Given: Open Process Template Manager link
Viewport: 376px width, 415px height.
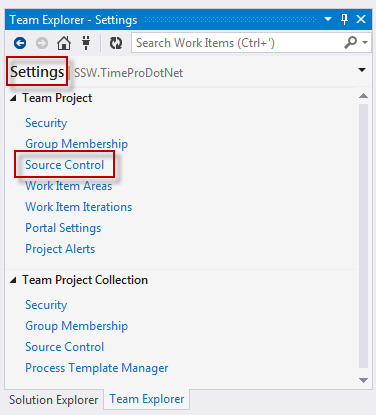Looking at the screenshot, I should pyautogui.click(x=97, y=368).
